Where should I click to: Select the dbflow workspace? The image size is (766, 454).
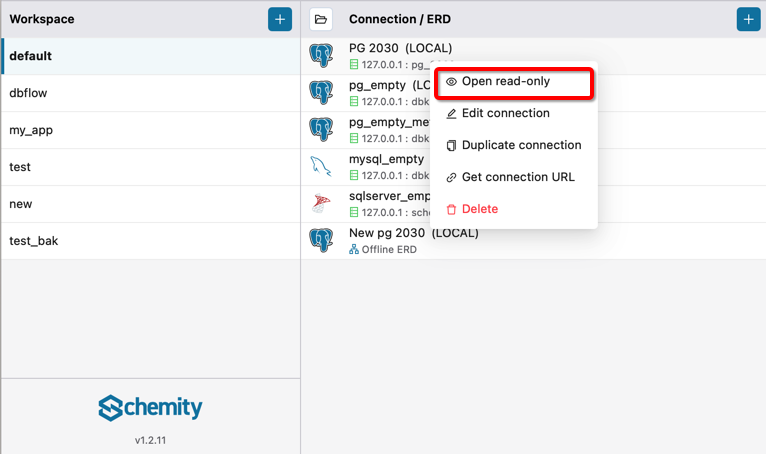(150, 93)
